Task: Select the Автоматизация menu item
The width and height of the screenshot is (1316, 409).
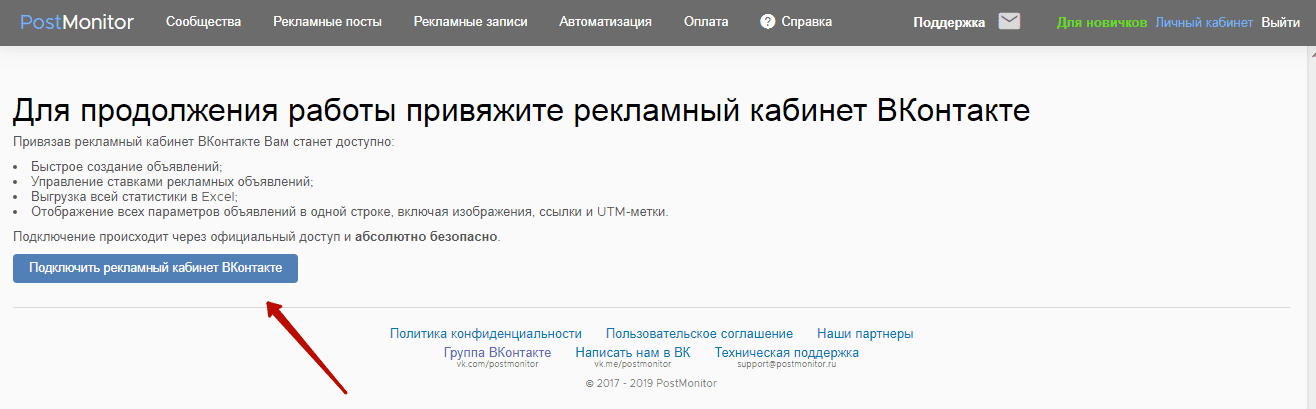Action: [605, 21]
